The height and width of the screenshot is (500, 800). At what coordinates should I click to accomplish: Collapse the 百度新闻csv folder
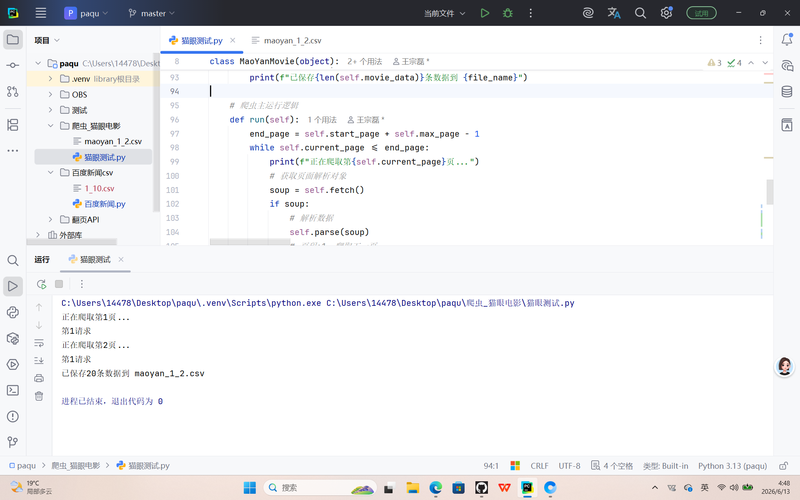point(51,172)
